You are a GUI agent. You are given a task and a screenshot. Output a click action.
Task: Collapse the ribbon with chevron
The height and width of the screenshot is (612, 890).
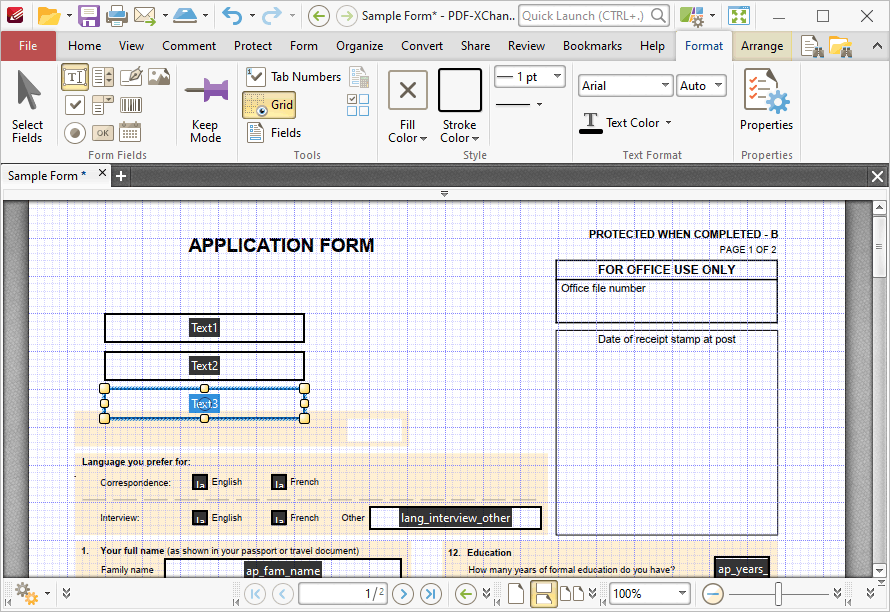877,46
